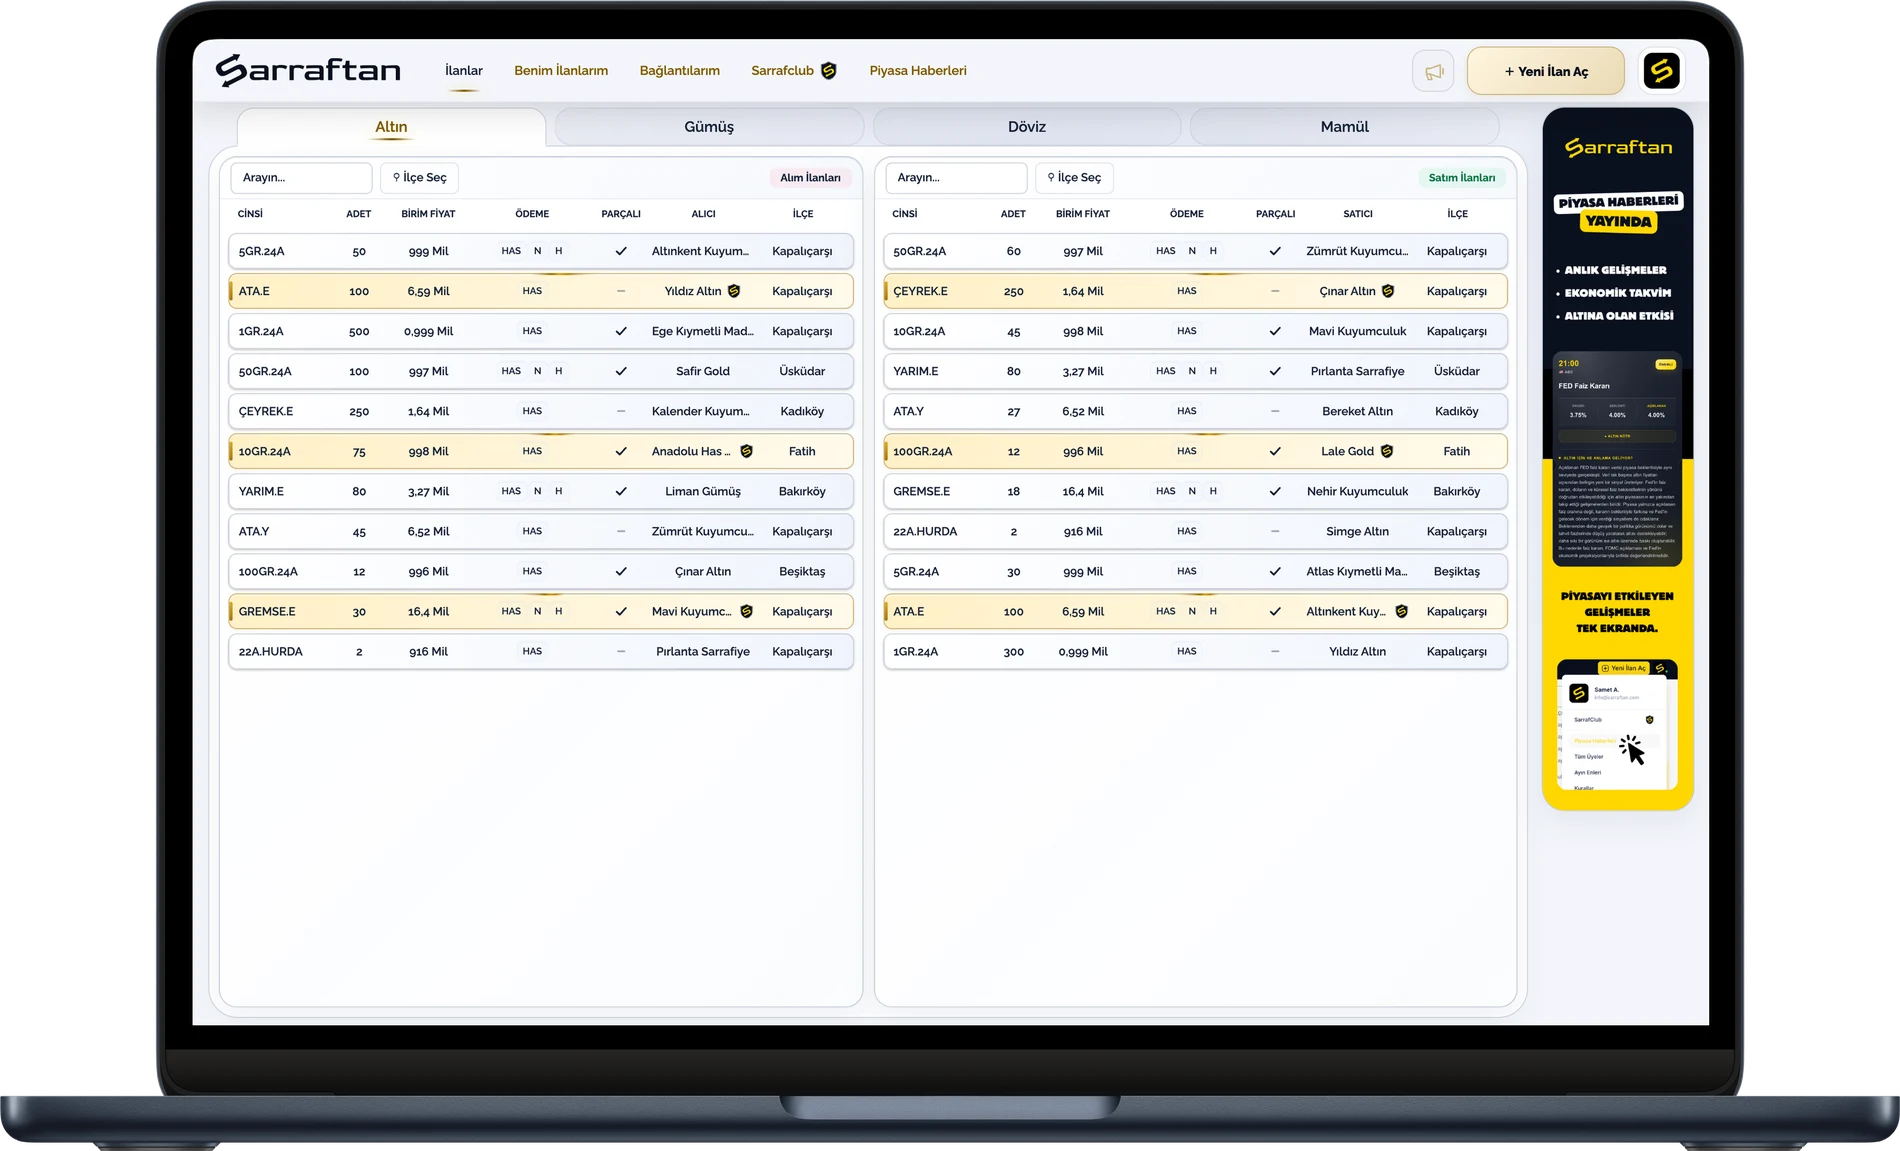Select the N payment tag in sell ATA.E row
Screen dimensions: 1900x1151
1192,611
